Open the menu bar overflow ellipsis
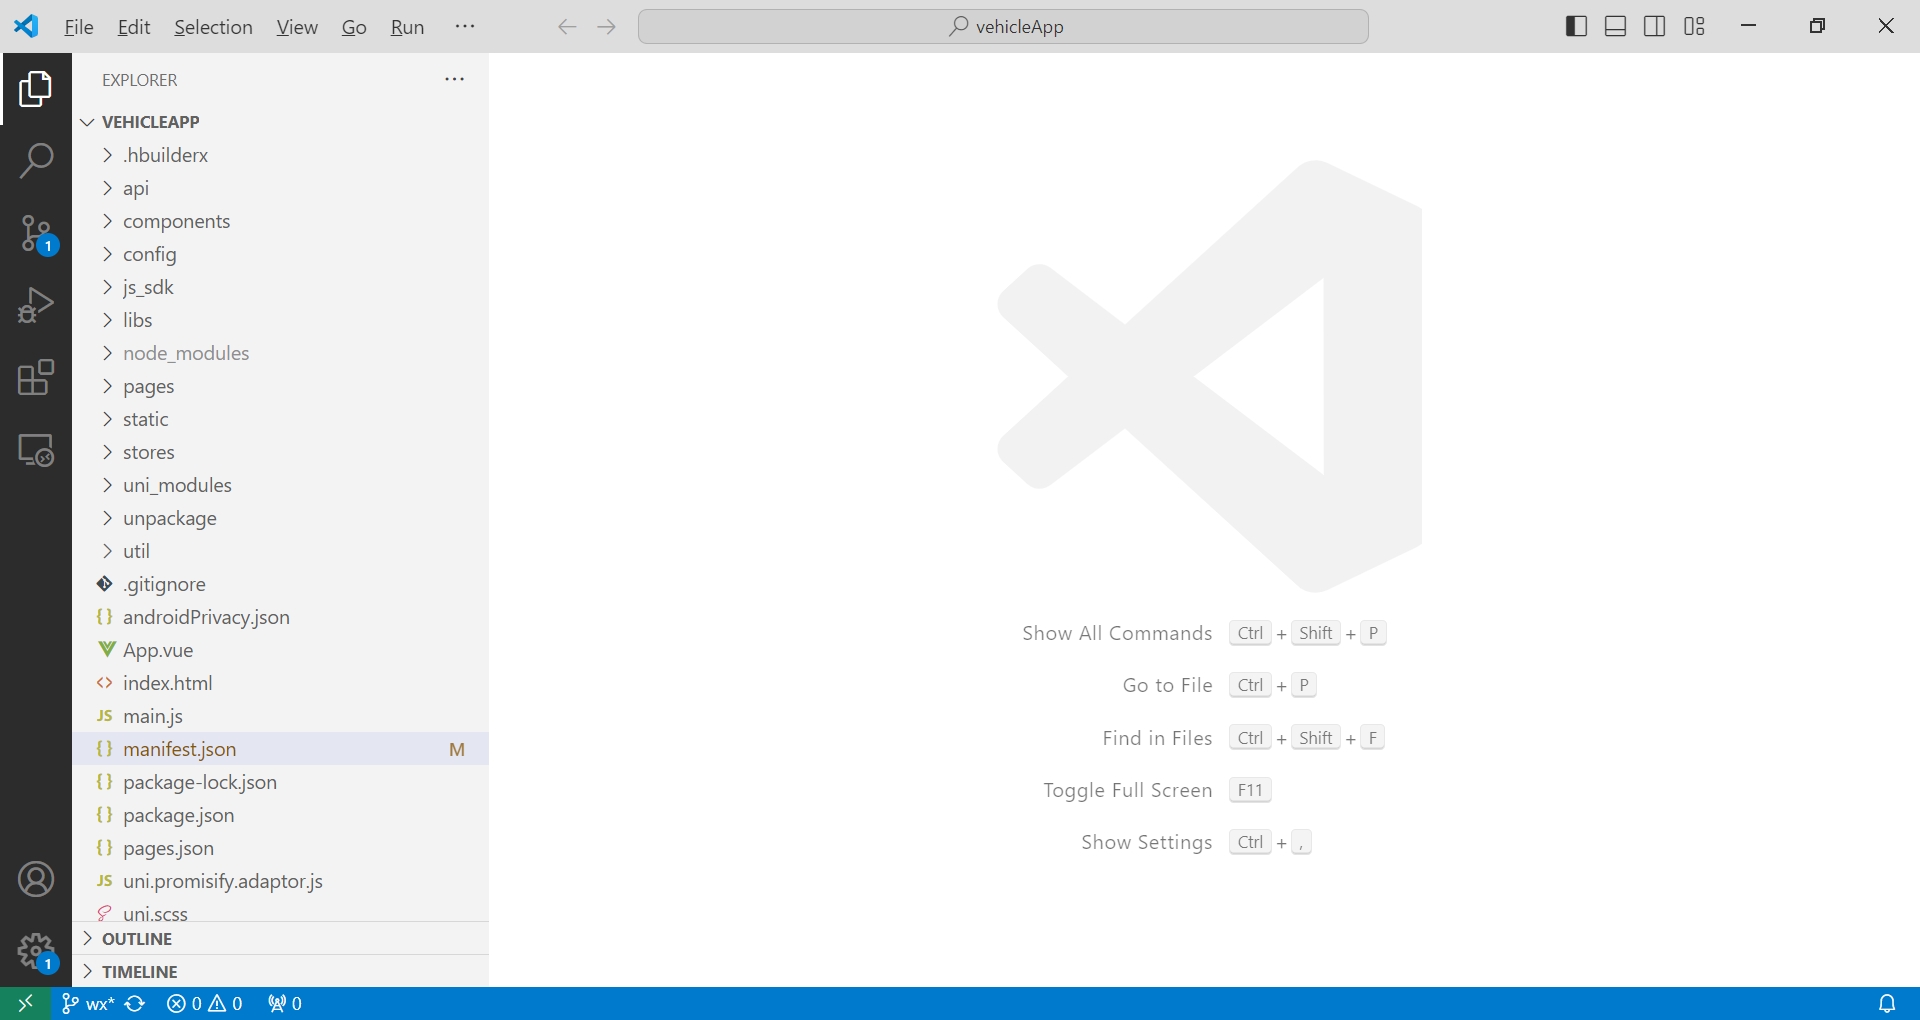The height and width of the screenshot is (1020, 1920). (x=465, y=27)
